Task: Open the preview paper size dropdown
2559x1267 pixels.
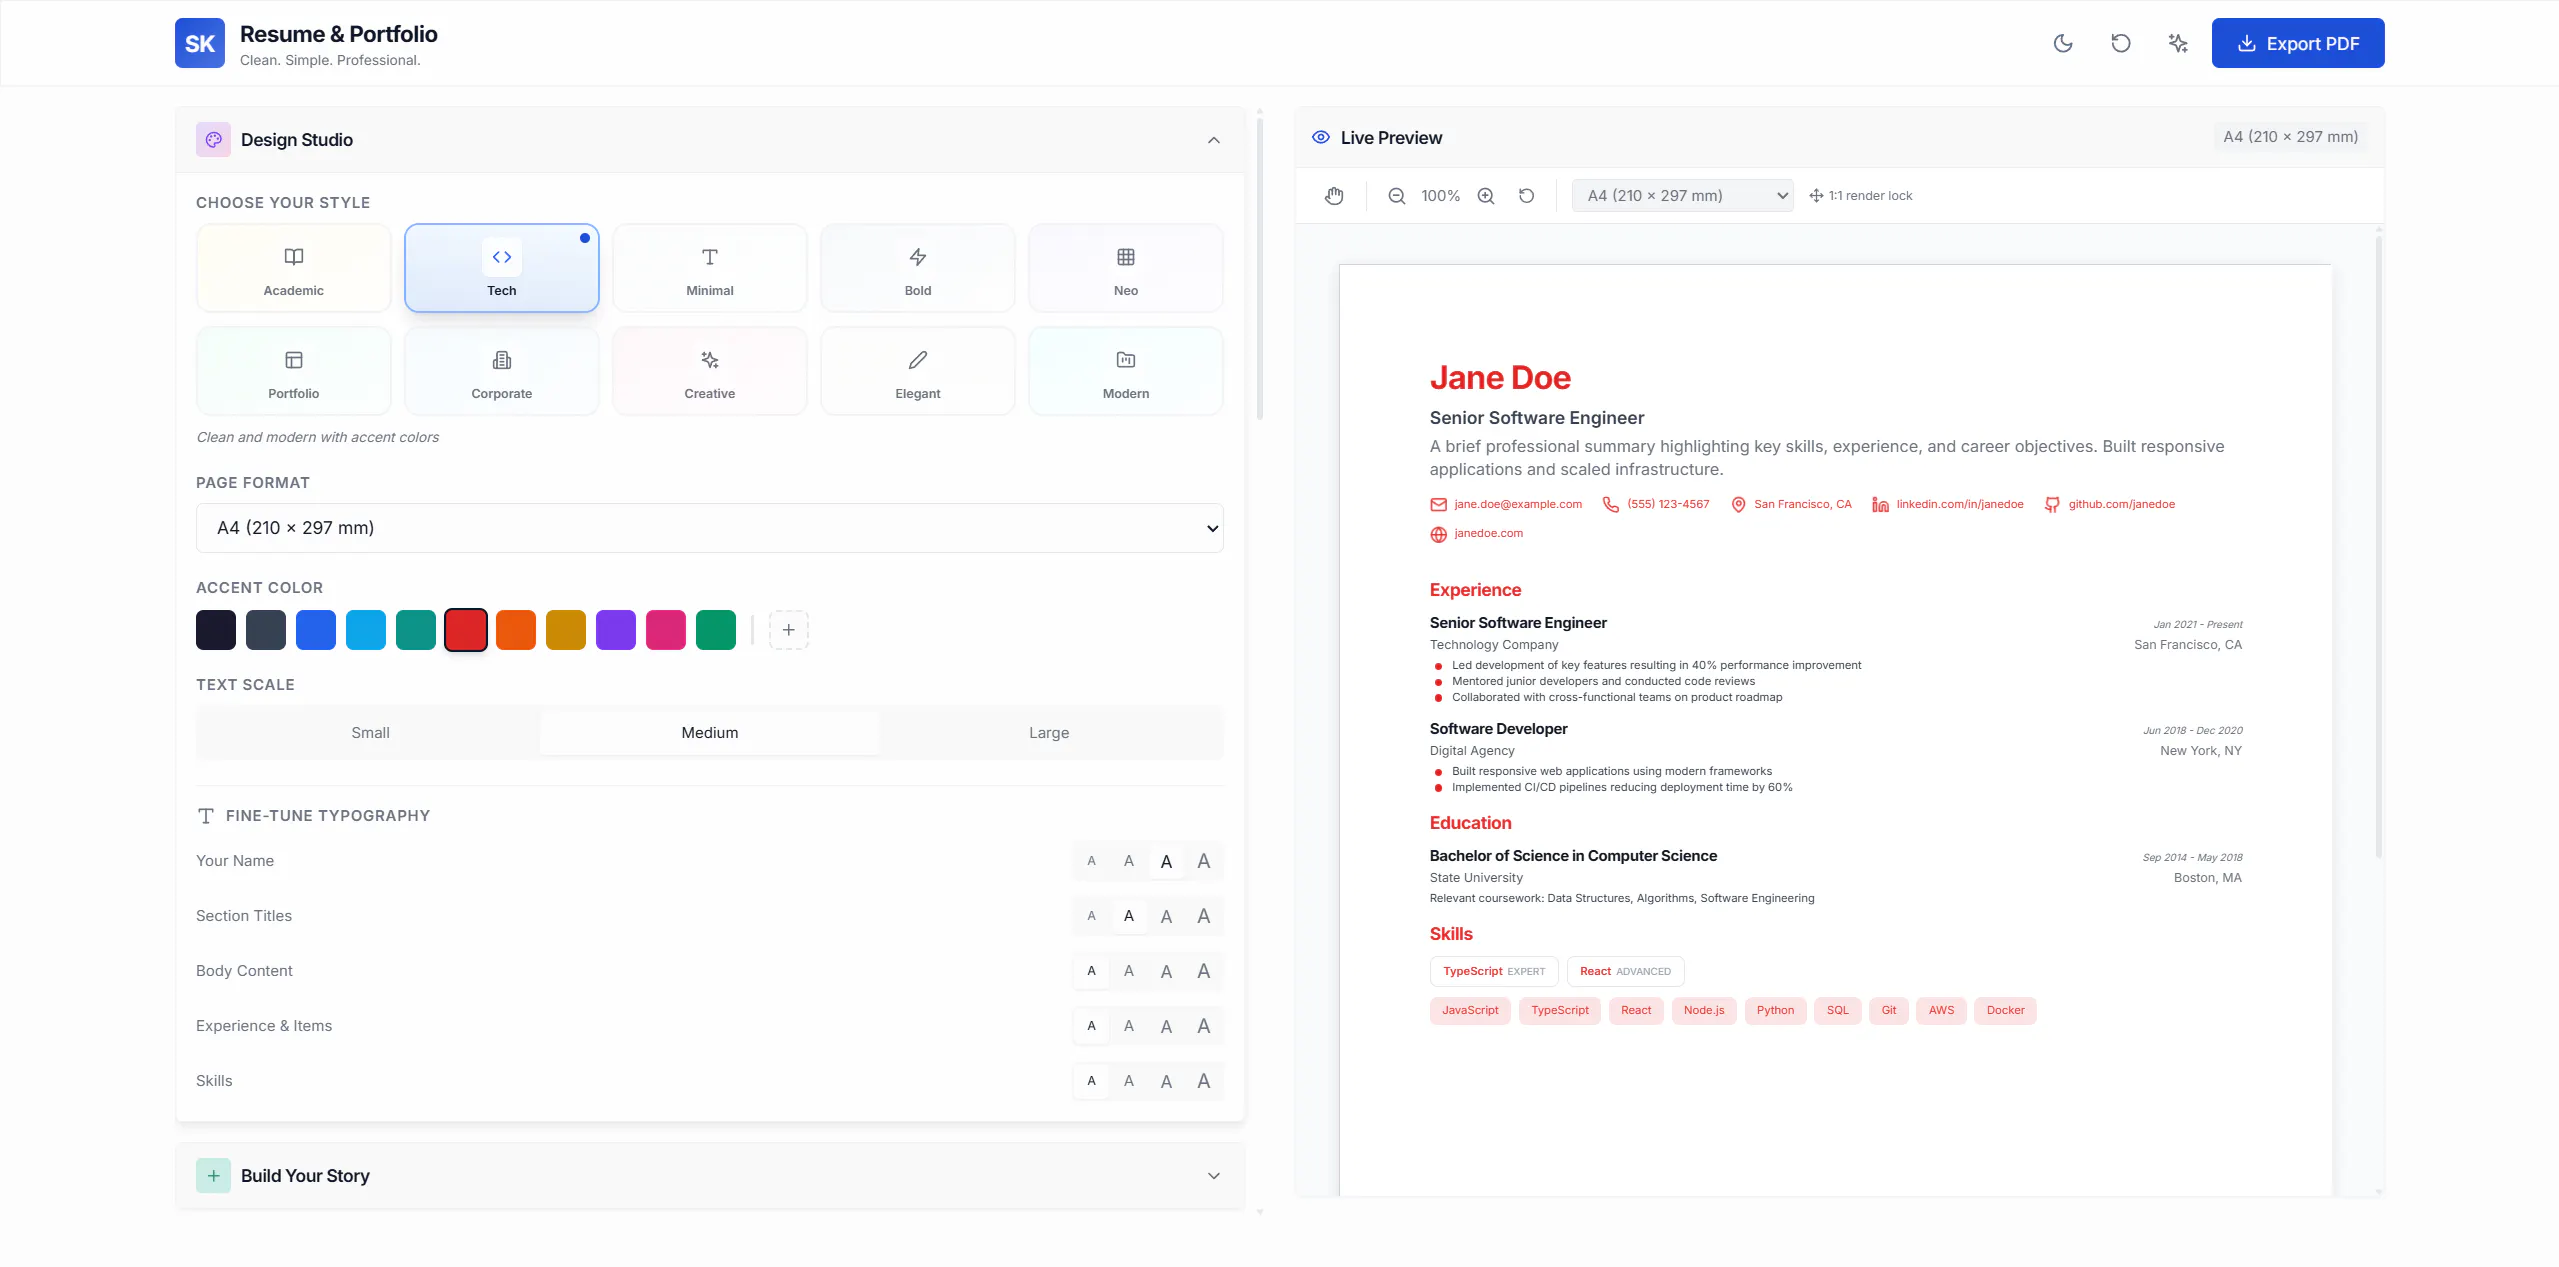Action: point(1682,196)
